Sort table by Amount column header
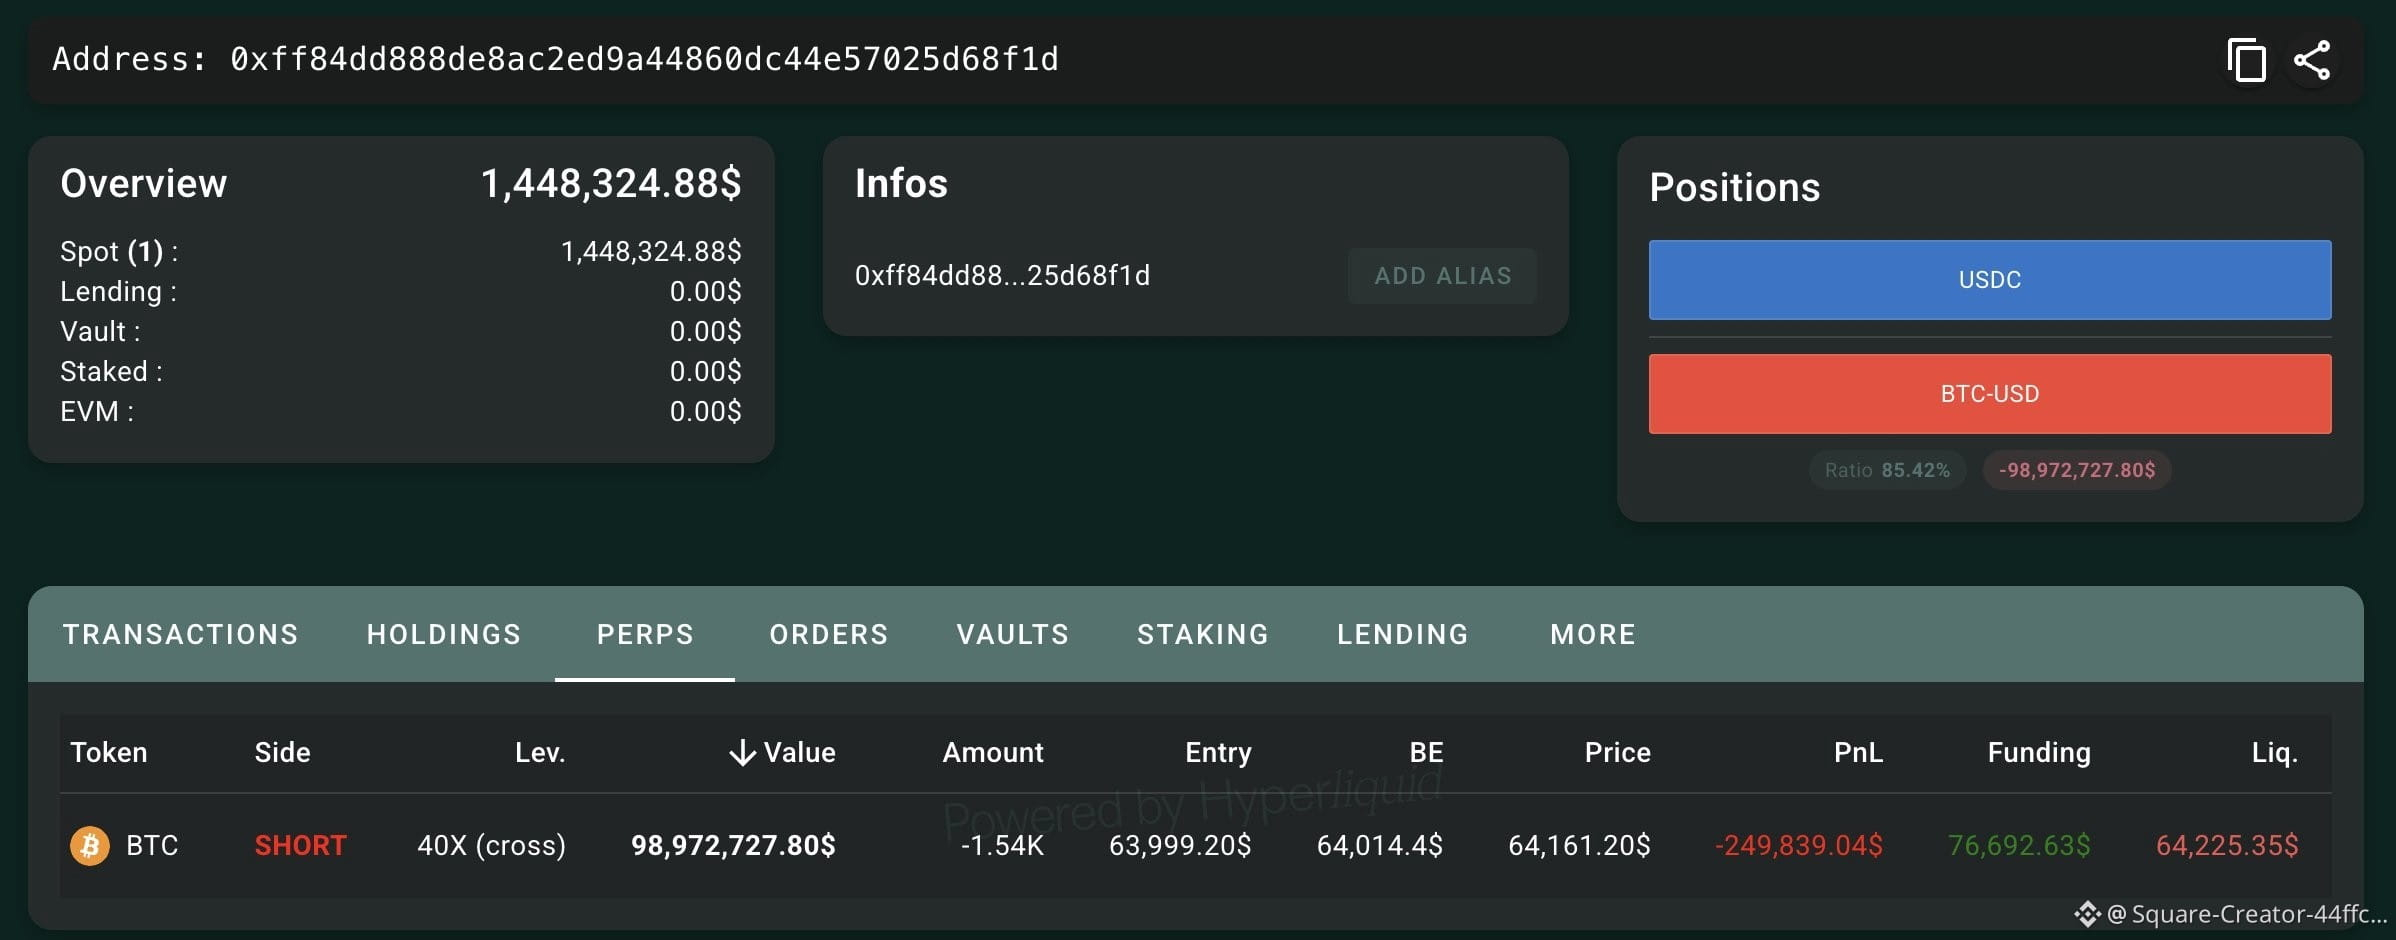This screenshot has width=2396, height=940. tap(993, 752)
